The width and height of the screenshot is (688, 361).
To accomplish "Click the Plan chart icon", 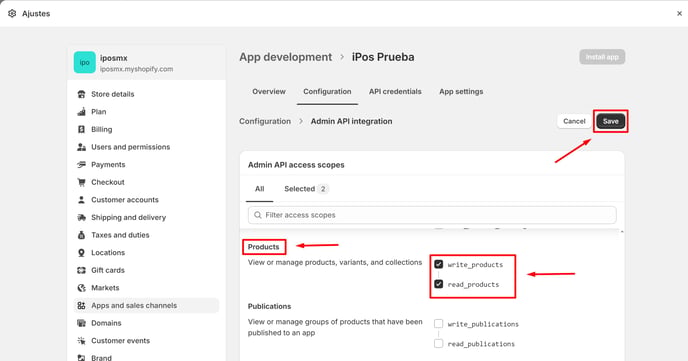I will pyautogui.click(x=81, y=112).
